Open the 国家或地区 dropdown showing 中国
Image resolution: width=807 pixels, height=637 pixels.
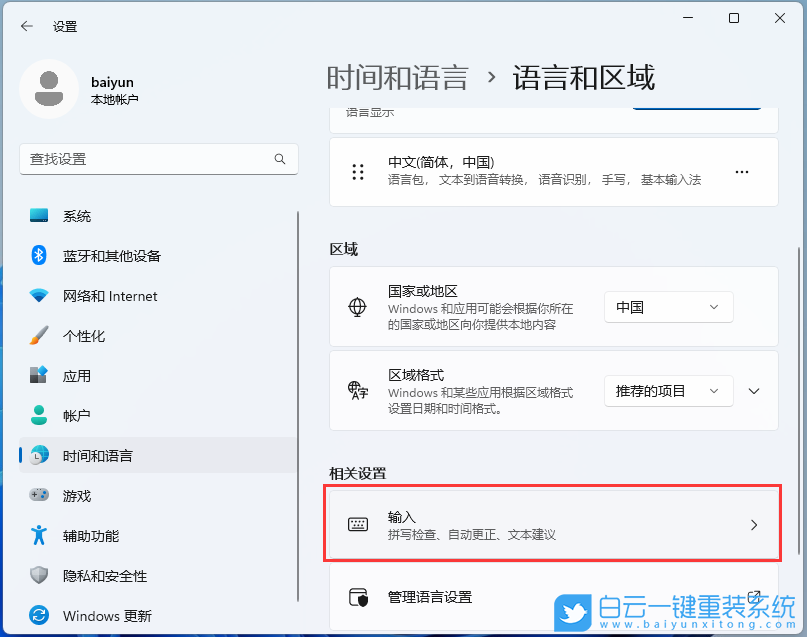click(x=668, y=307)
